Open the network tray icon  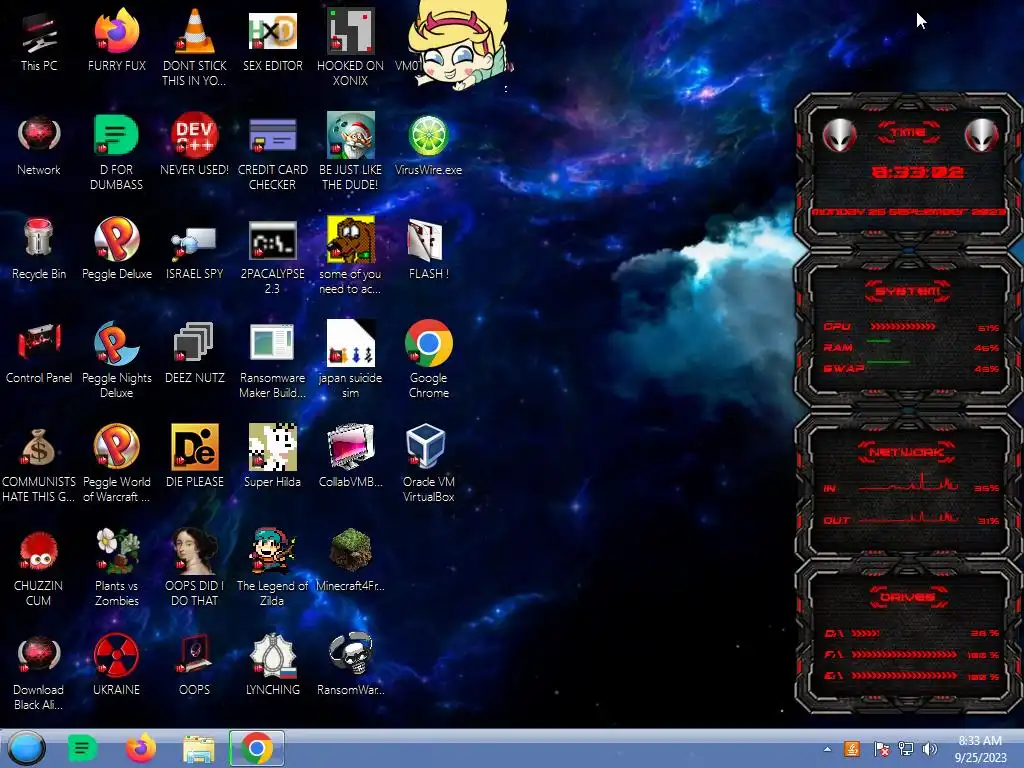pyautogui.click(x=906, y=749)
